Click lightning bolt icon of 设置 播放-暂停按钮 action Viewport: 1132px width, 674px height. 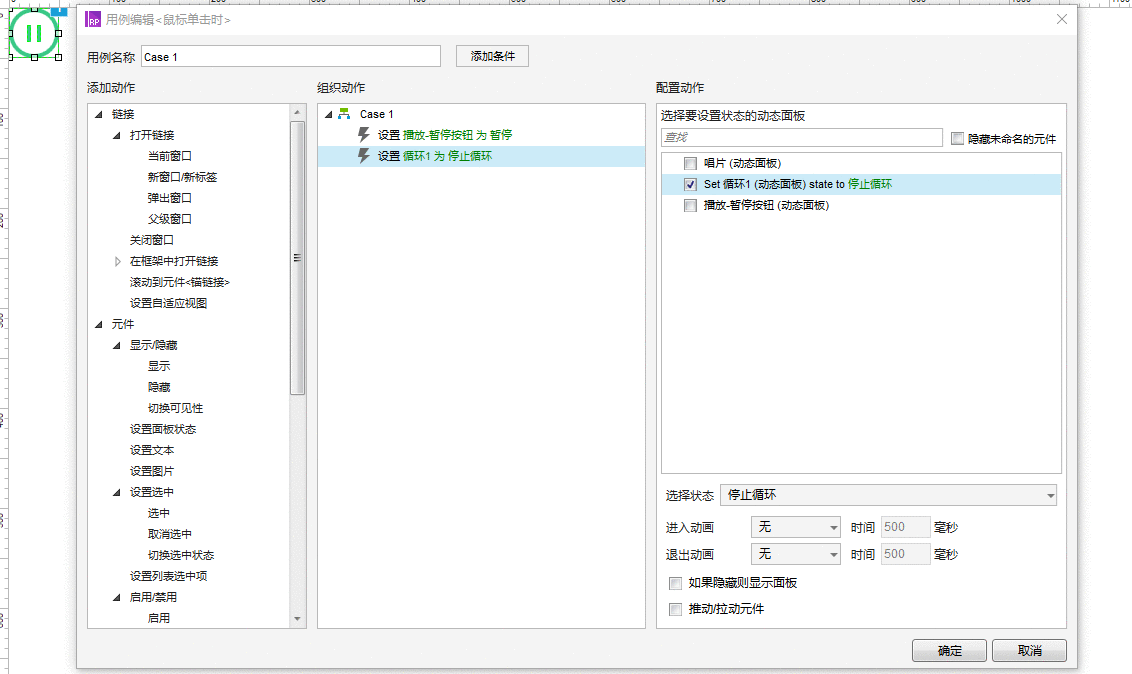click(x=364, y=135)
